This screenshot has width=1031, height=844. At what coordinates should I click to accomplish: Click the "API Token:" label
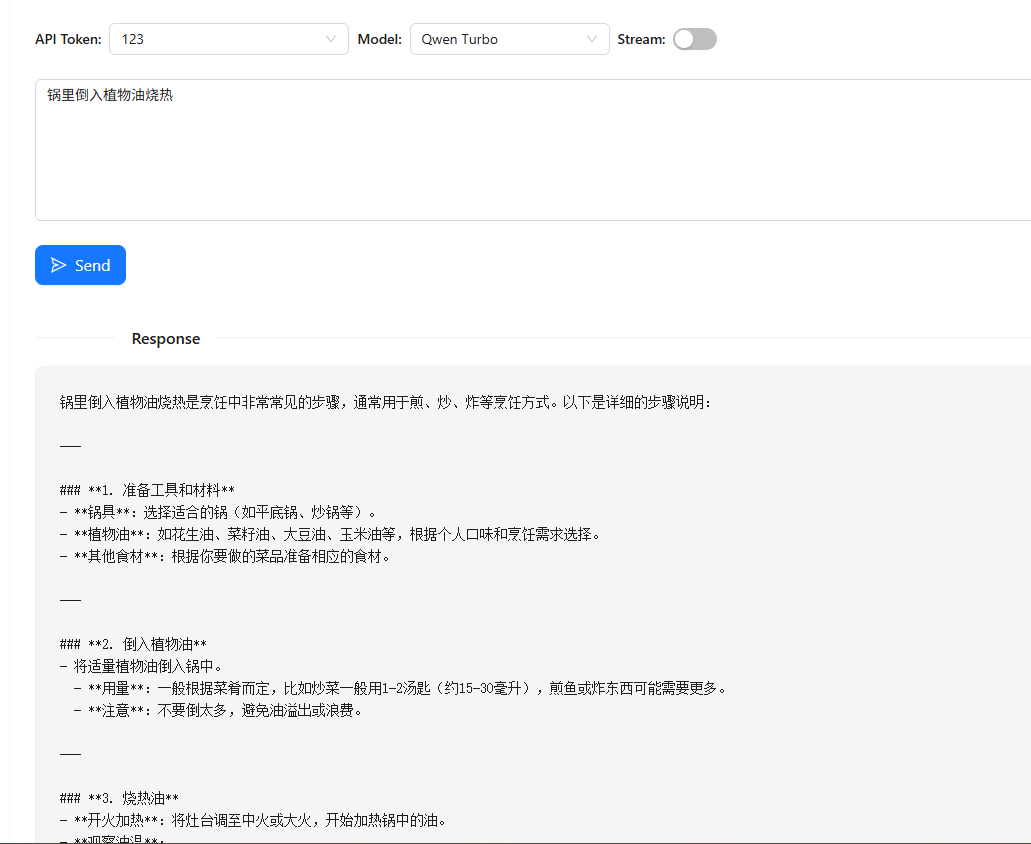pyautogui.click(x=68, y=39)
